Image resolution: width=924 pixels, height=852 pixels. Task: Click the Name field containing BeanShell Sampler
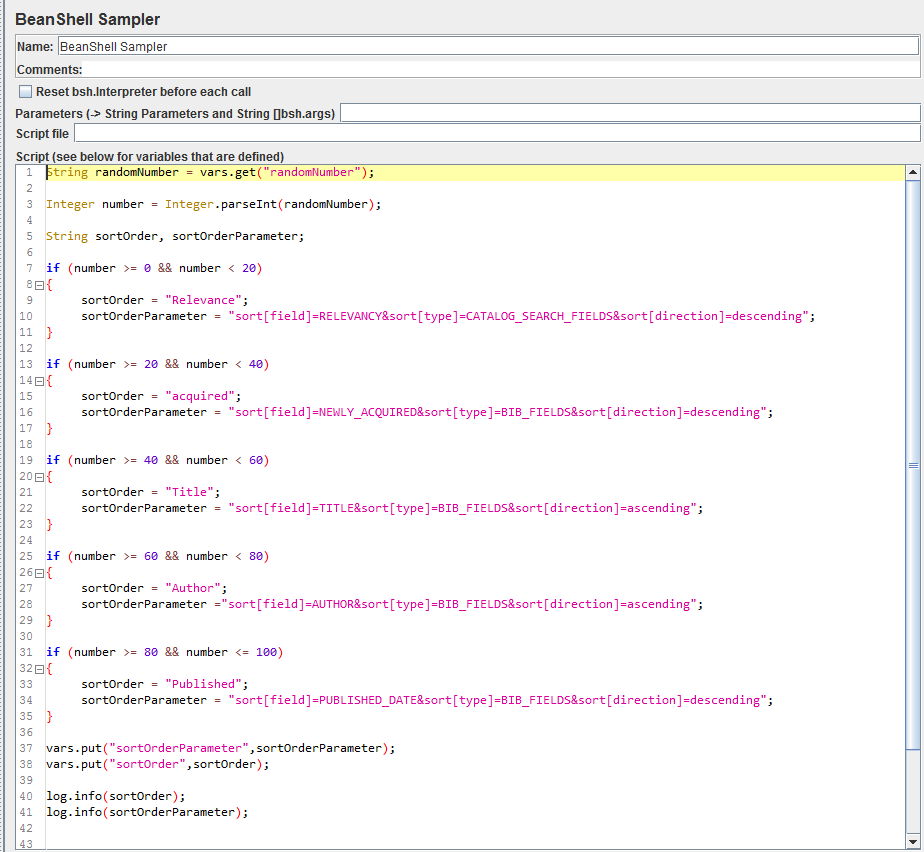[300, 45]
